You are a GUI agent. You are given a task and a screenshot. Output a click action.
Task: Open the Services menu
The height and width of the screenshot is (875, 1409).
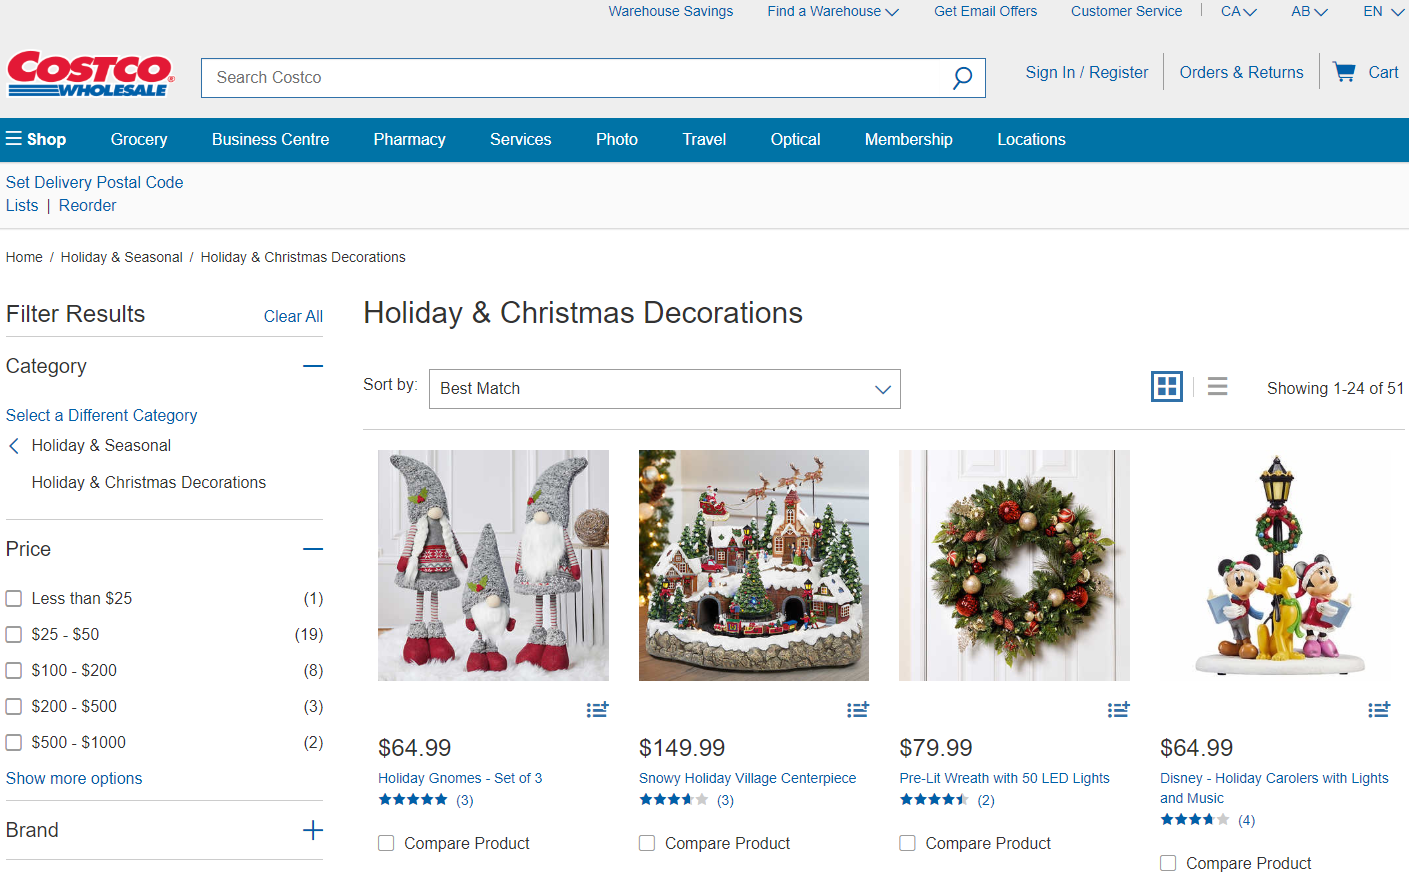520,140
